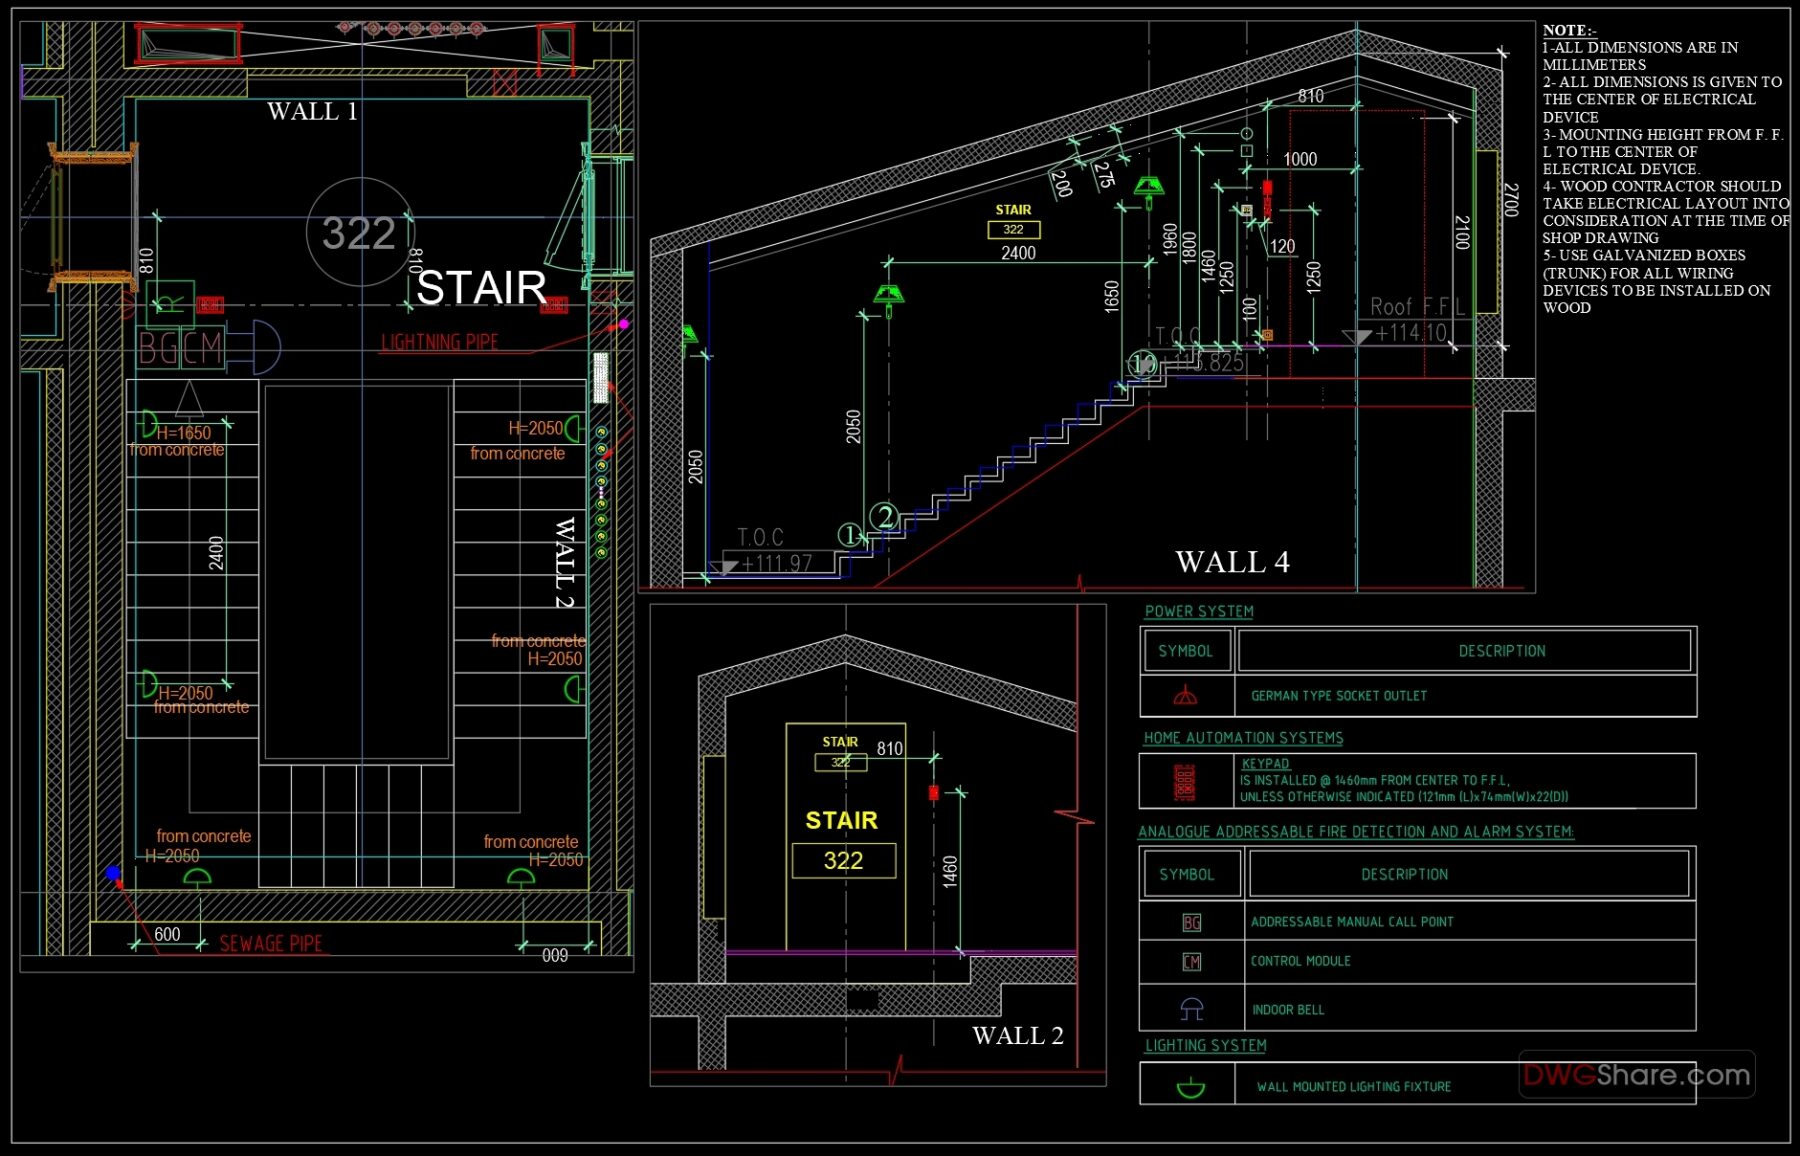Click the CM control module legend symbol
Image resolution: width=1800 pixels, height=1156 pixels.
point(1191,961)
